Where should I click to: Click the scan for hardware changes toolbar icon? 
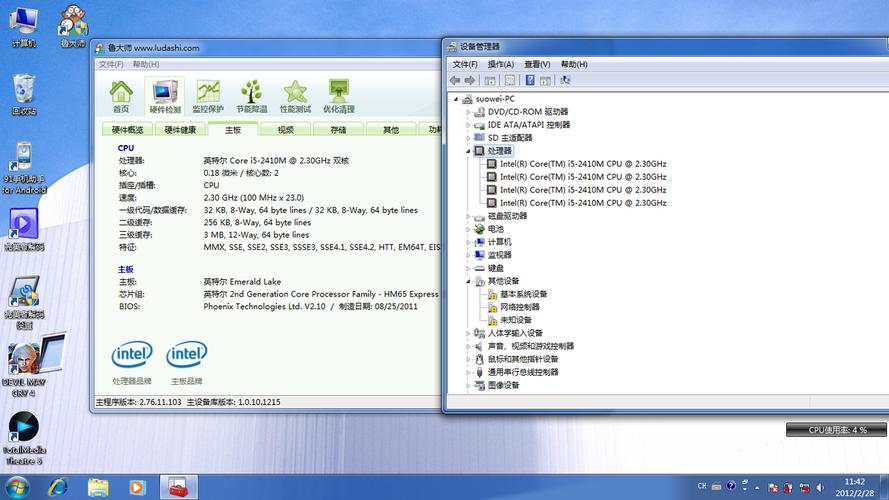point(565,80)
